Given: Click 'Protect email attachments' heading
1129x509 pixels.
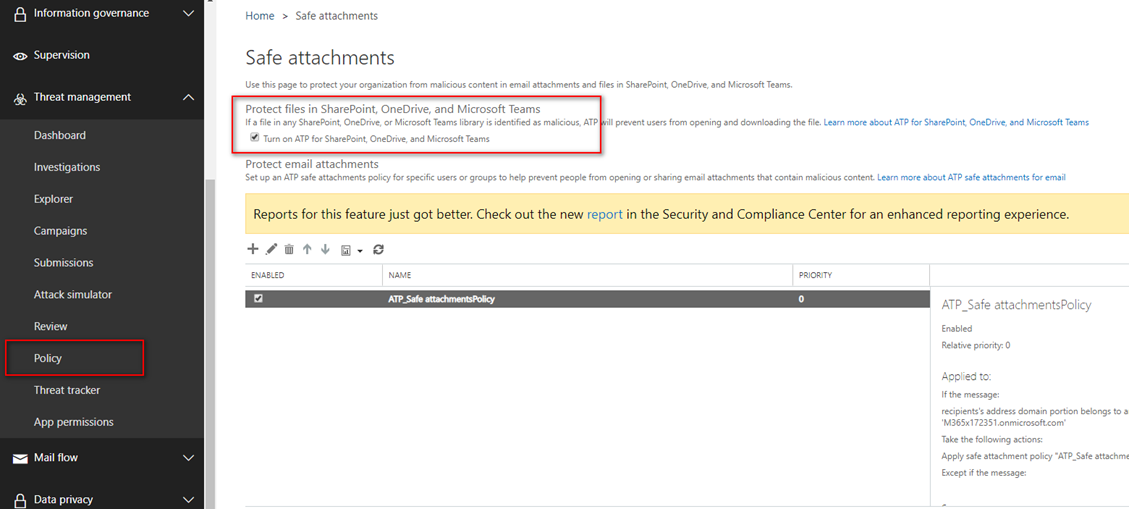Looking at the screenshot, I should point(312,163).
